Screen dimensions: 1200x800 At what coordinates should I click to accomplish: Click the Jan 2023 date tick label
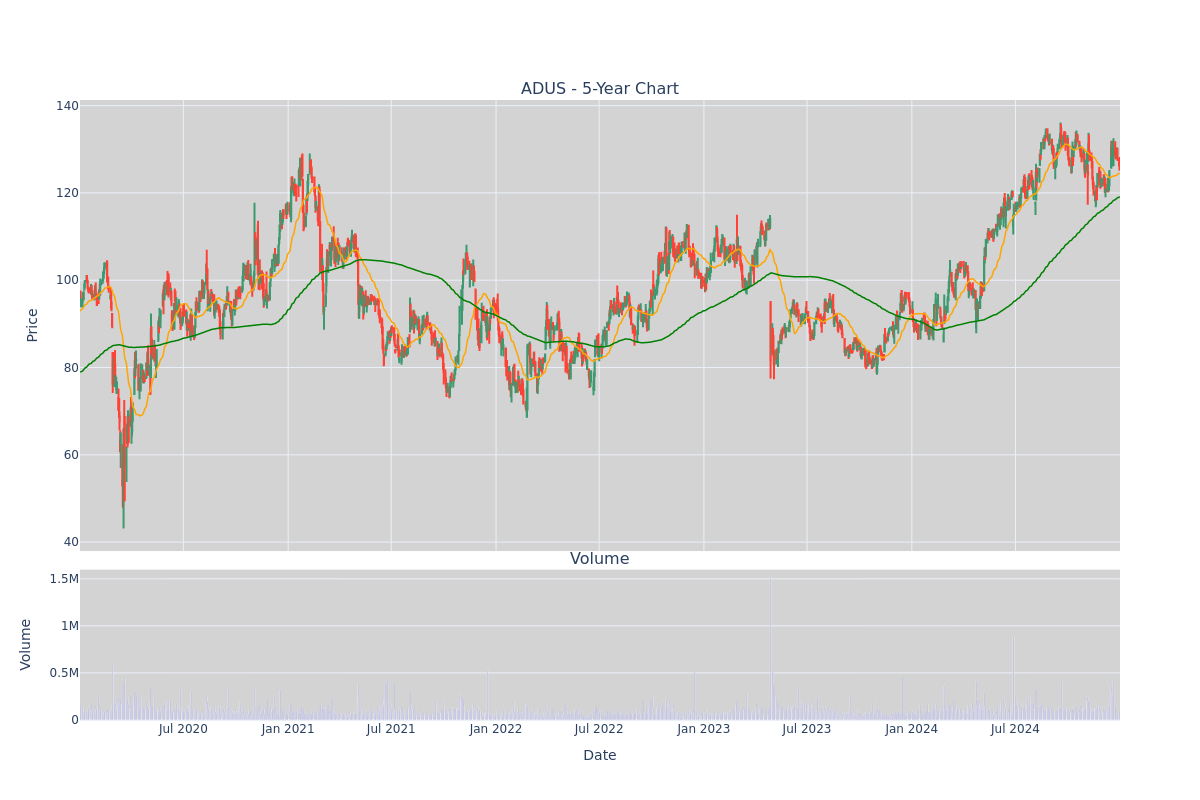[704, 729]
